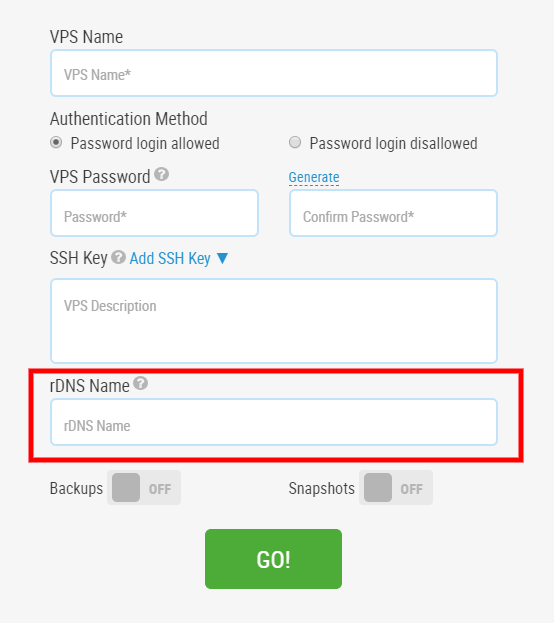This screenshot has height=623, width=554.
Task: Click the Generate password link
Action: tap(314, 177)
